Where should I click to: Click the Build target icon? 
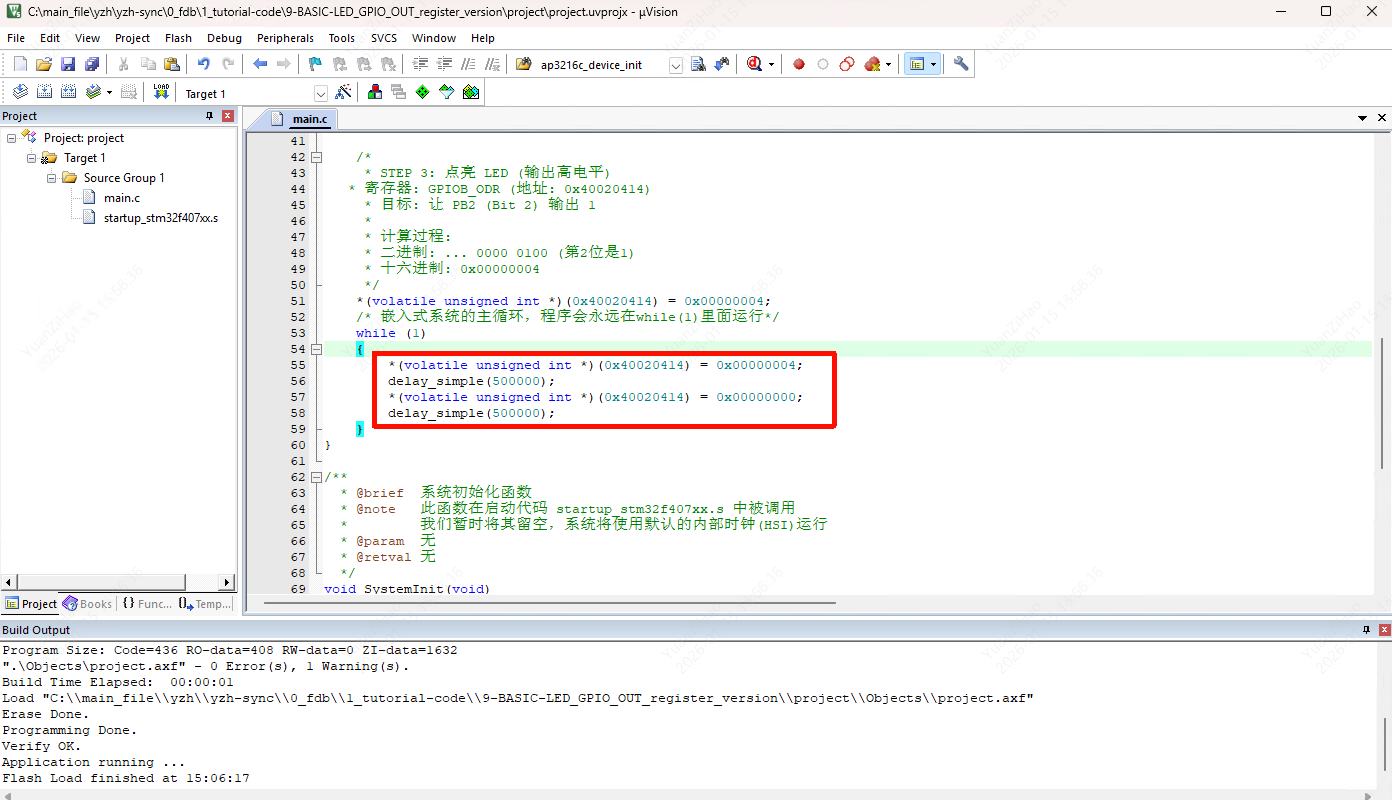pos(44,92)
